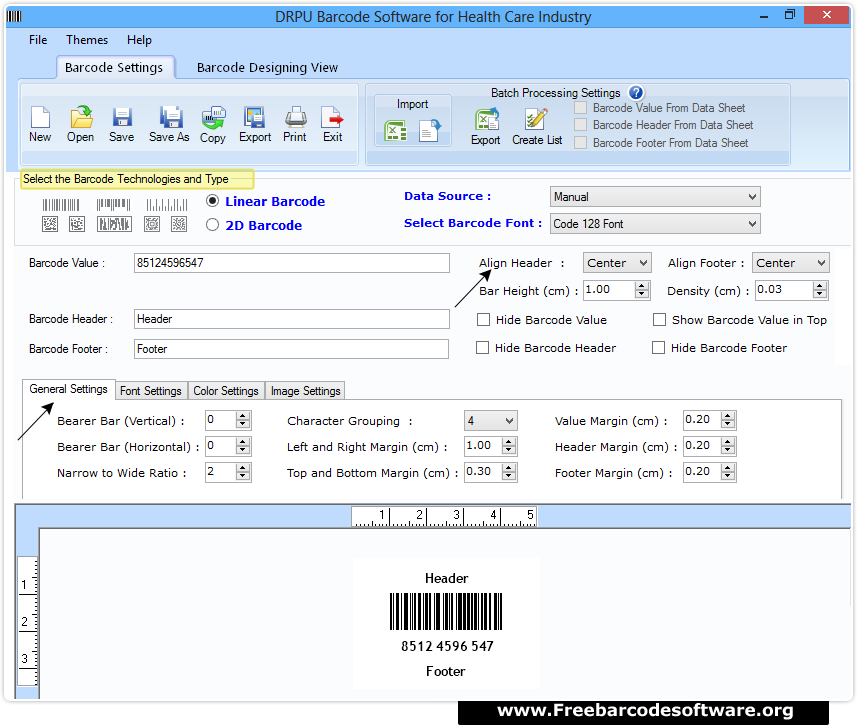
Task: Click the Barcode Header input field
Action: [x=292, y=319]
